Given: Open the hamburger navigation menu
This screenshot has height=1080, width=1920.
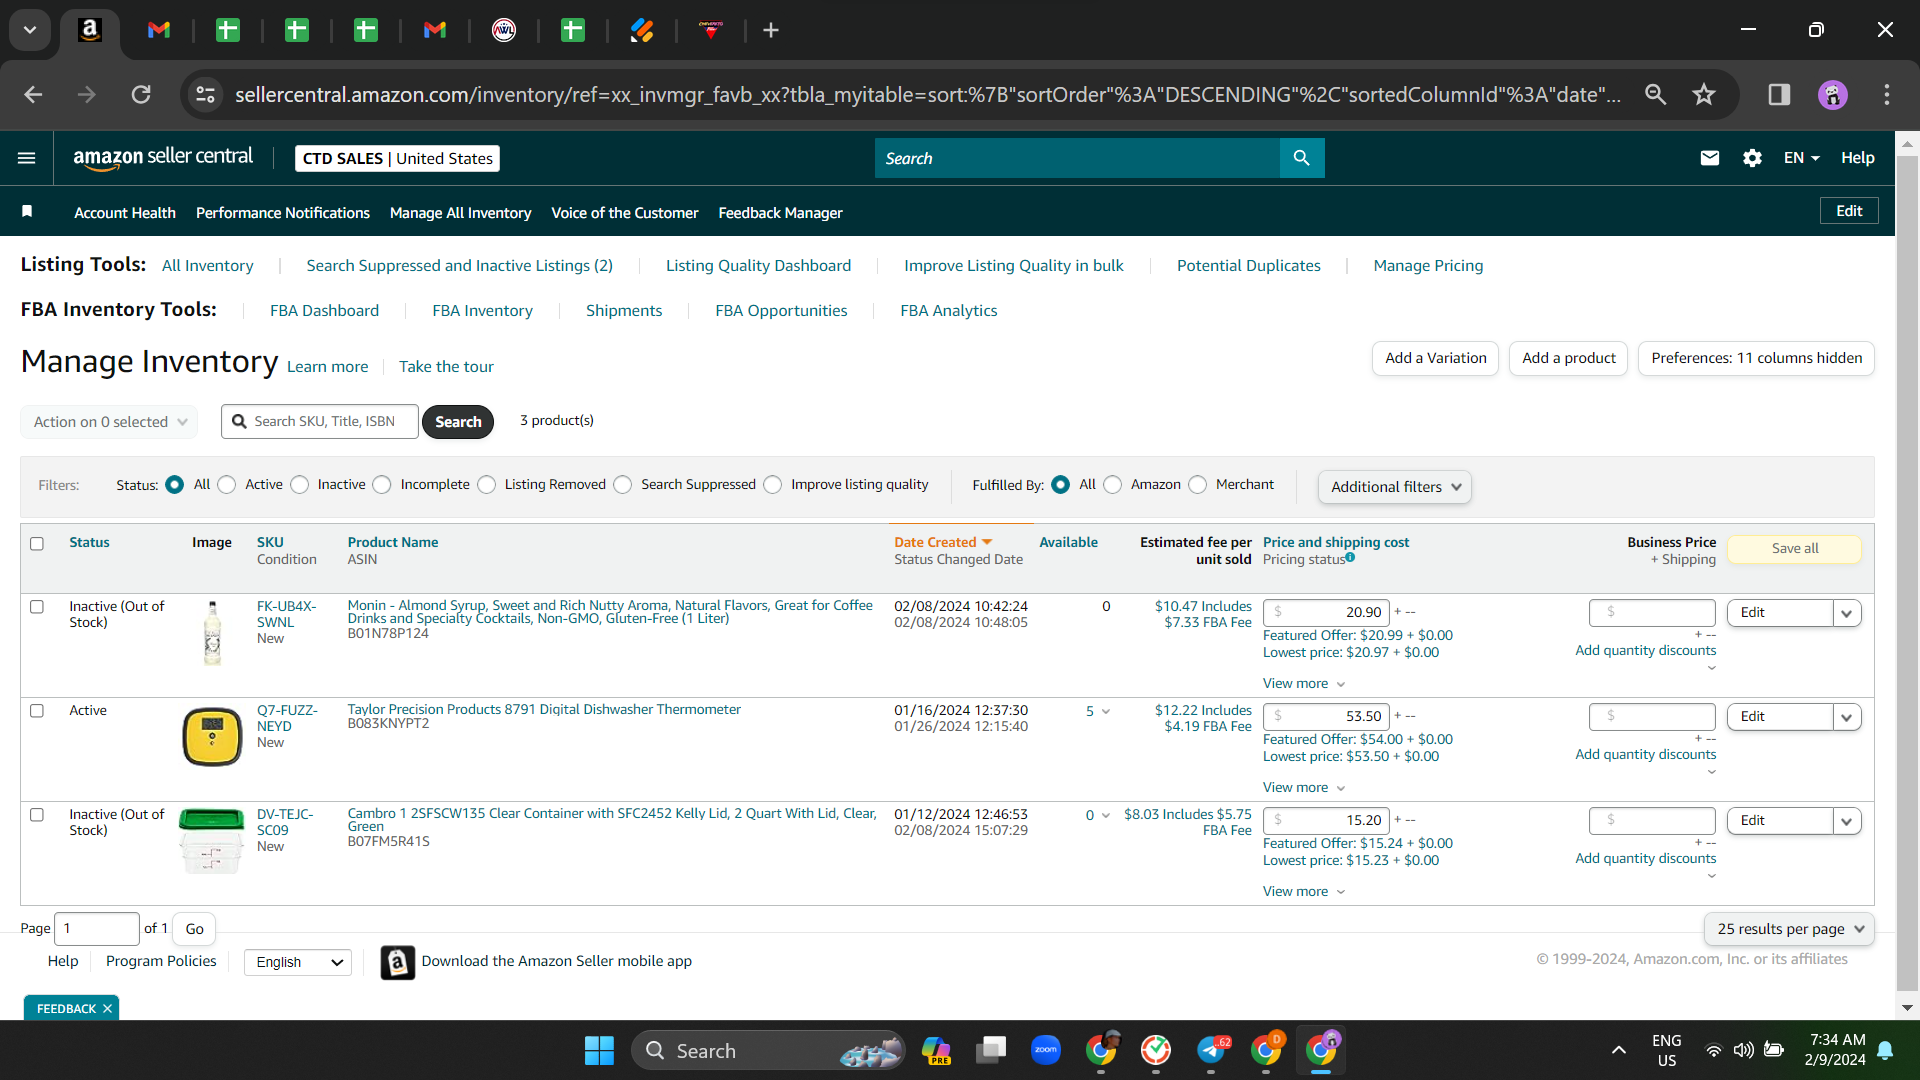Looking at the screenshot, I should [x=27, y=158].
